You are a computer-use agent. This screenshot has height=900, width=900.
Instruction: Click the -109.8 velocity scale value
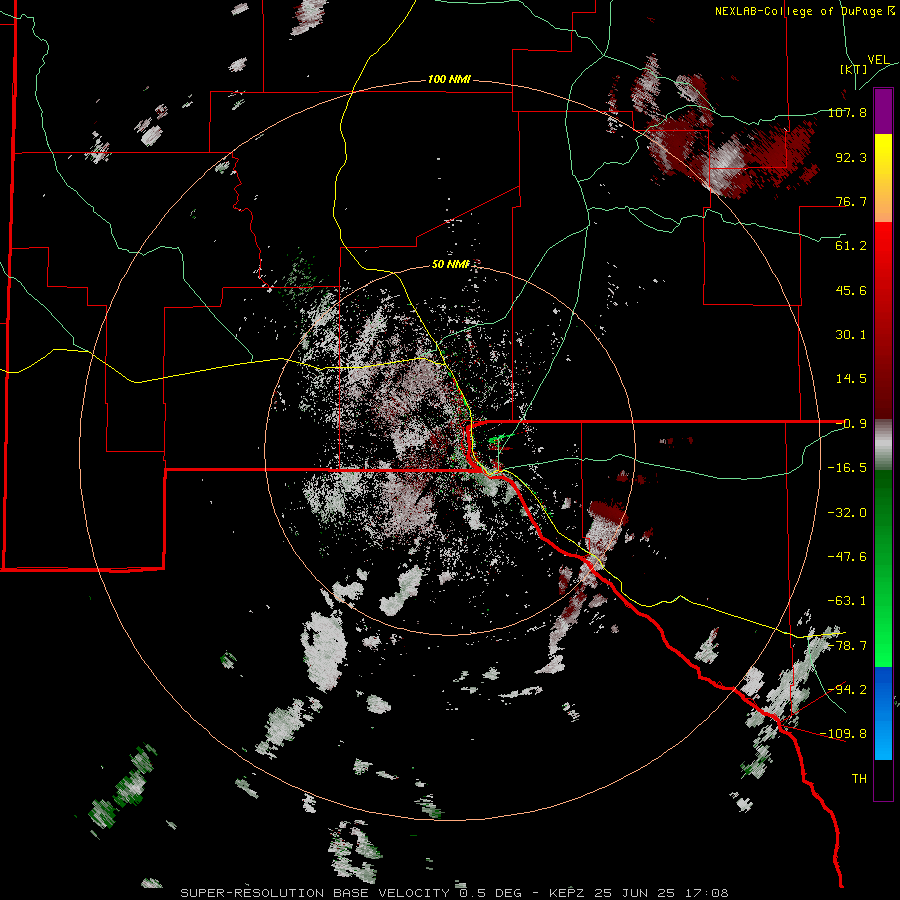tap(843, 734)
